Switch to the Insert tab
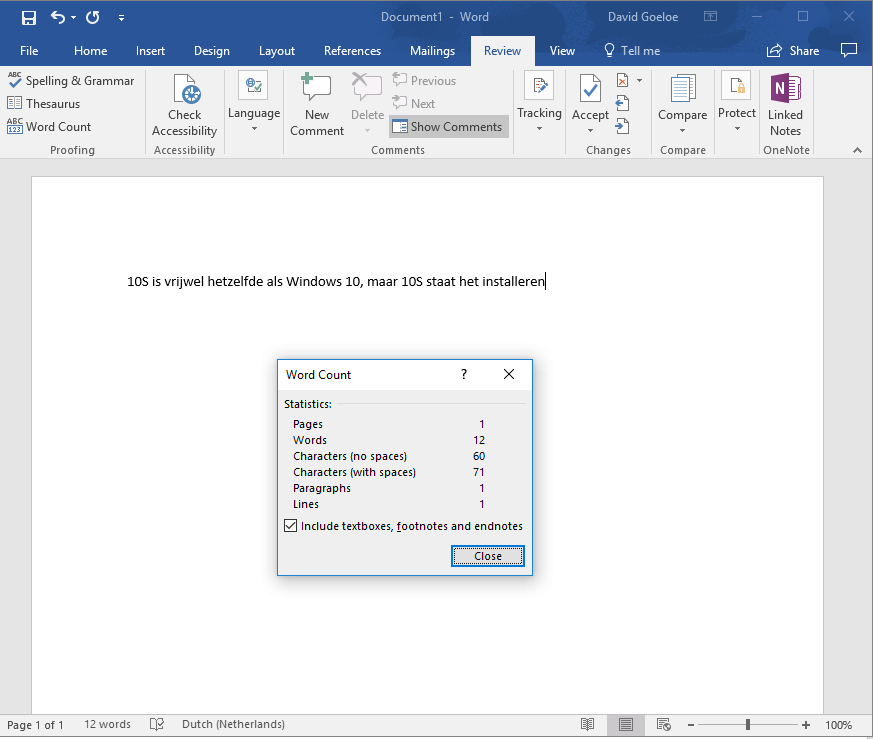This screenshot has height=739, width=873. (x=150, y=51)
